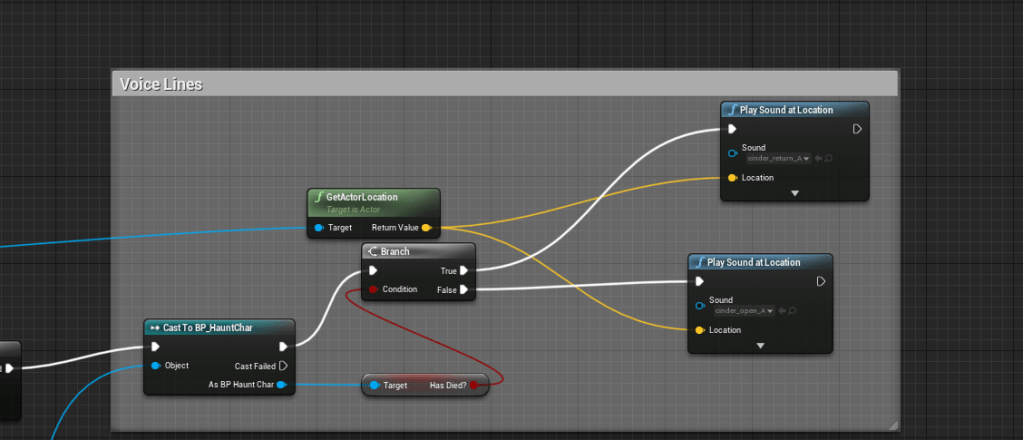1023x440 pixels.
Task: Expand the upper Play Sound at Location node
Action: click(x=795, y=193)
